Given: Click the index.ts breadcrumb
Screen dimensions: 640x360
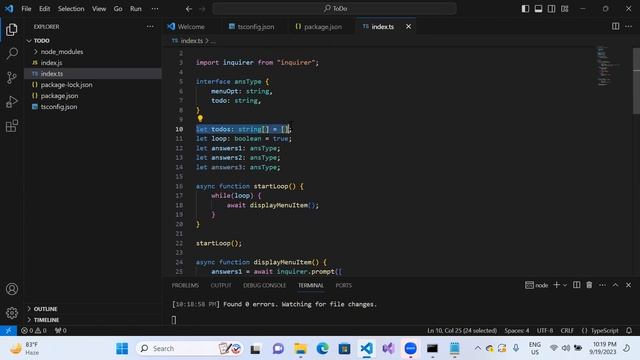Looking at the screenshot, I should click(191, 41).
